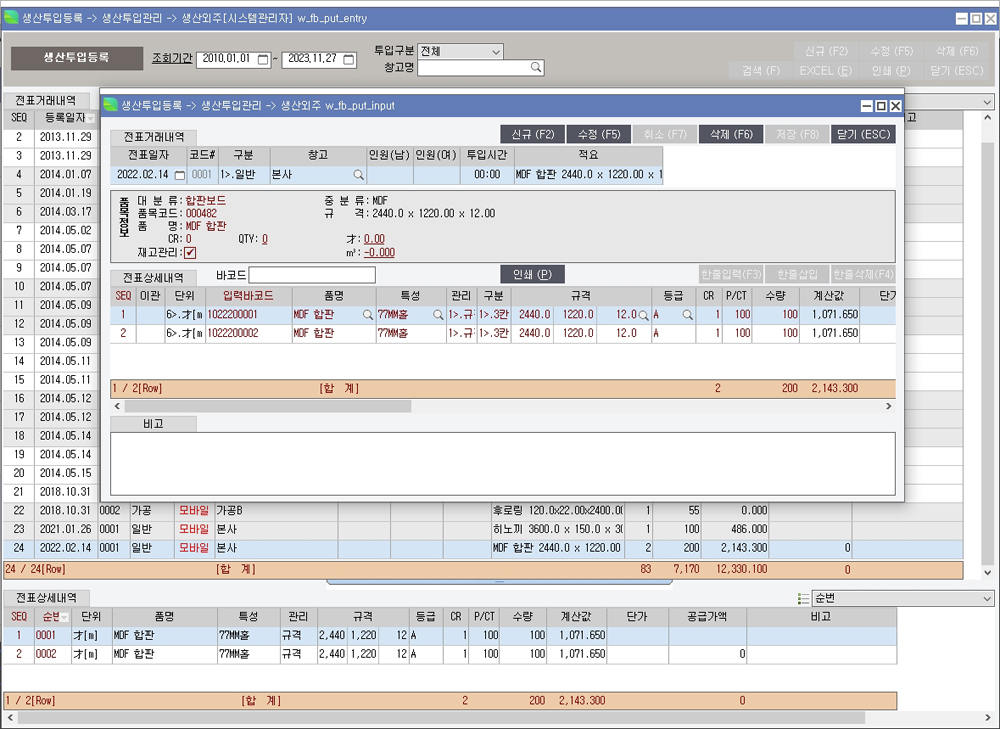Click 등급 lookup magnifier in detail row 1
This screenshot has width=1000, height=729.
point(688,315)
